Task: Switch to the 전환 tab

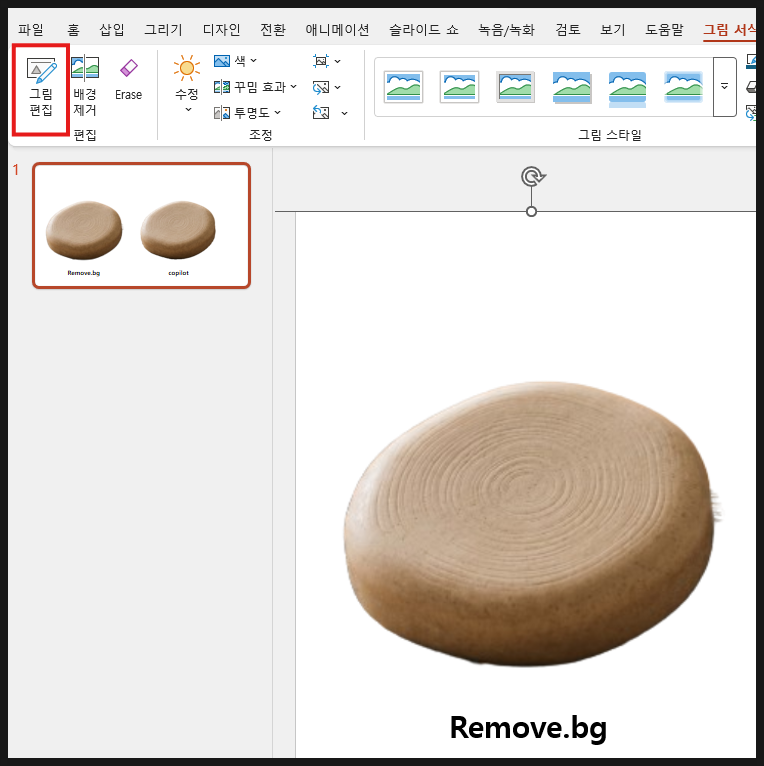Action: pos(273,30)
